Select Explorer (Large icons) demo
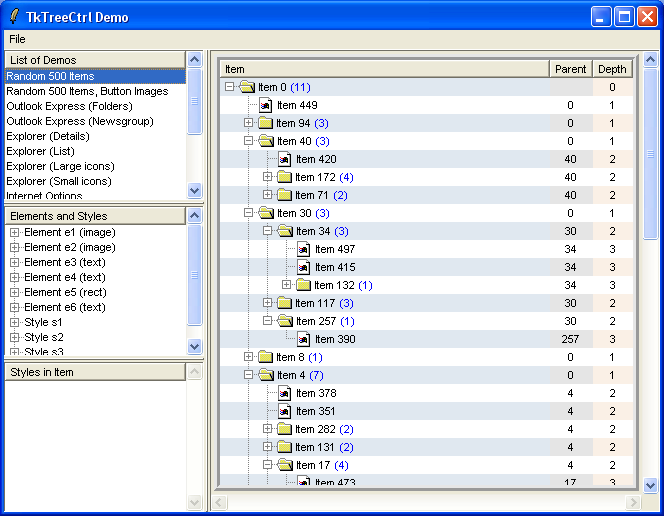 click(95, 166)
